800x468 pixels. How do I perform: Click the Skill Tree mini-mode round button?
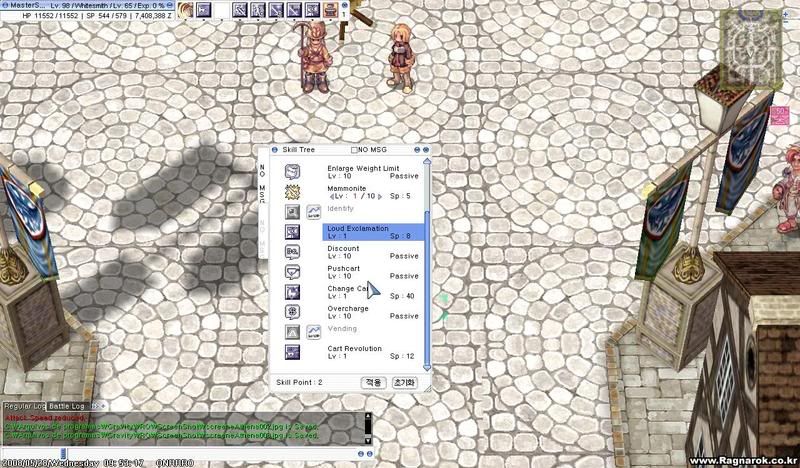[x=417, y=150]
